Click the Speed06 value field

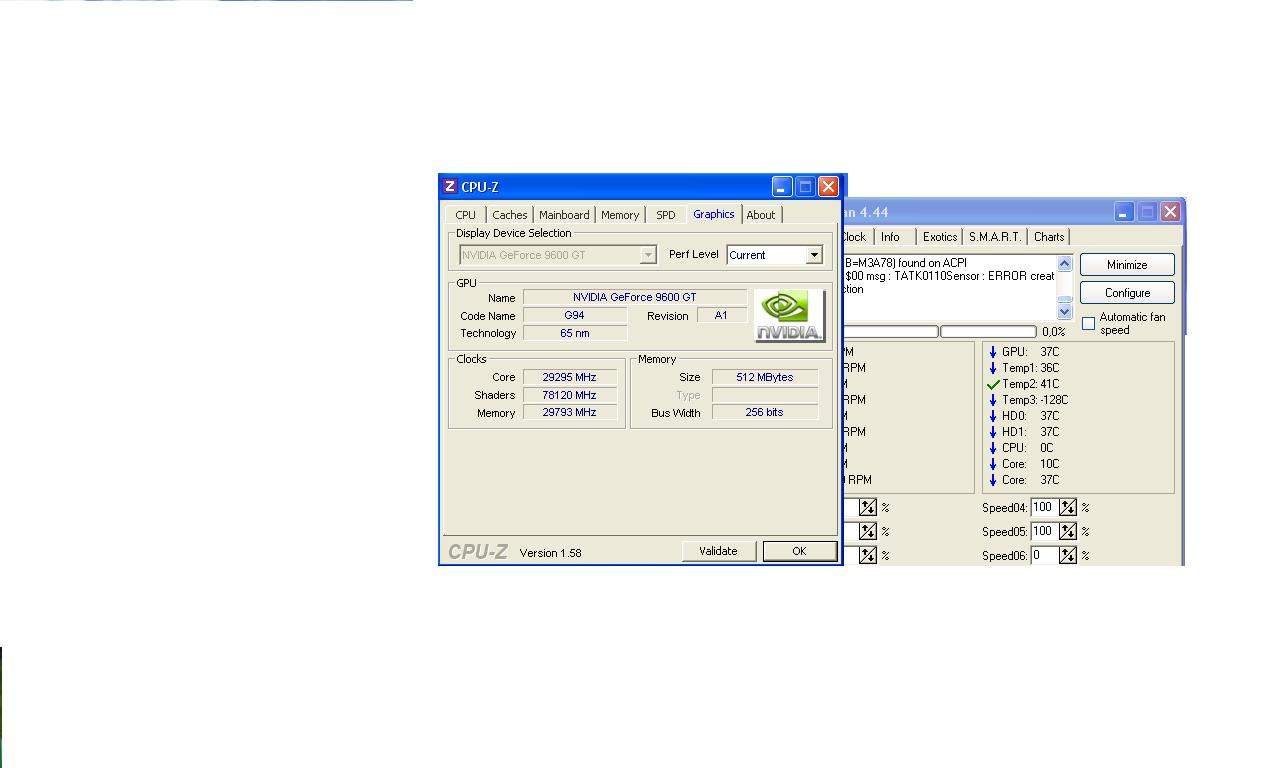pos(1044,555)
